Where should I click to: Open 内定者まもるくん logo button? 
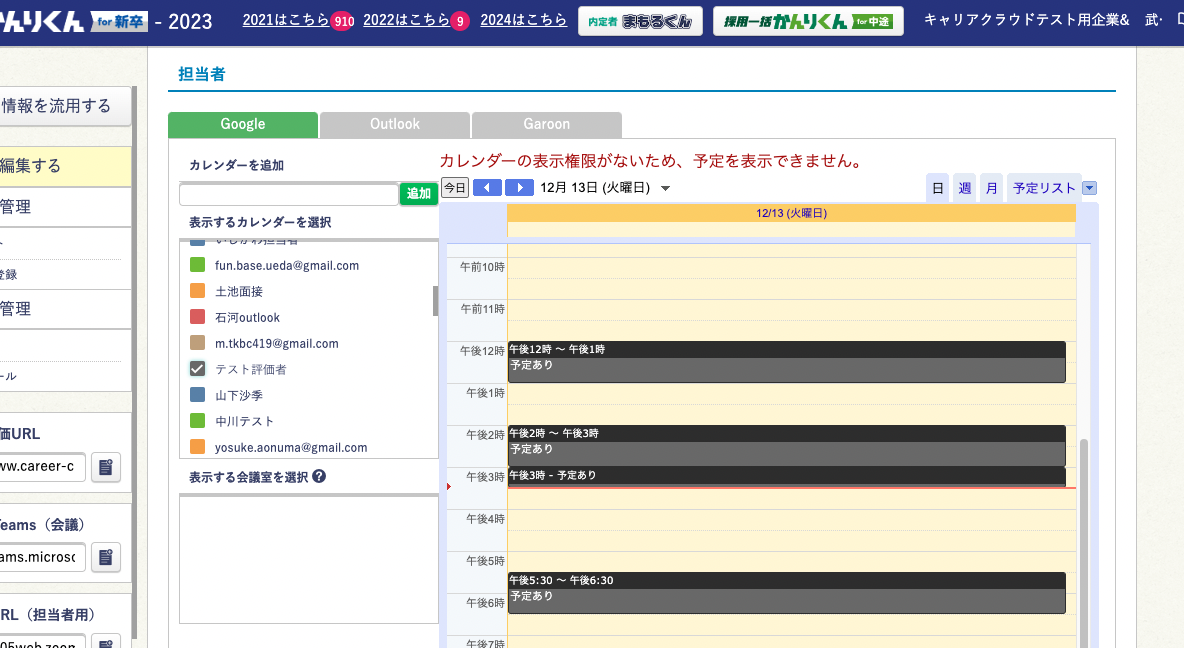coord(640,21)
